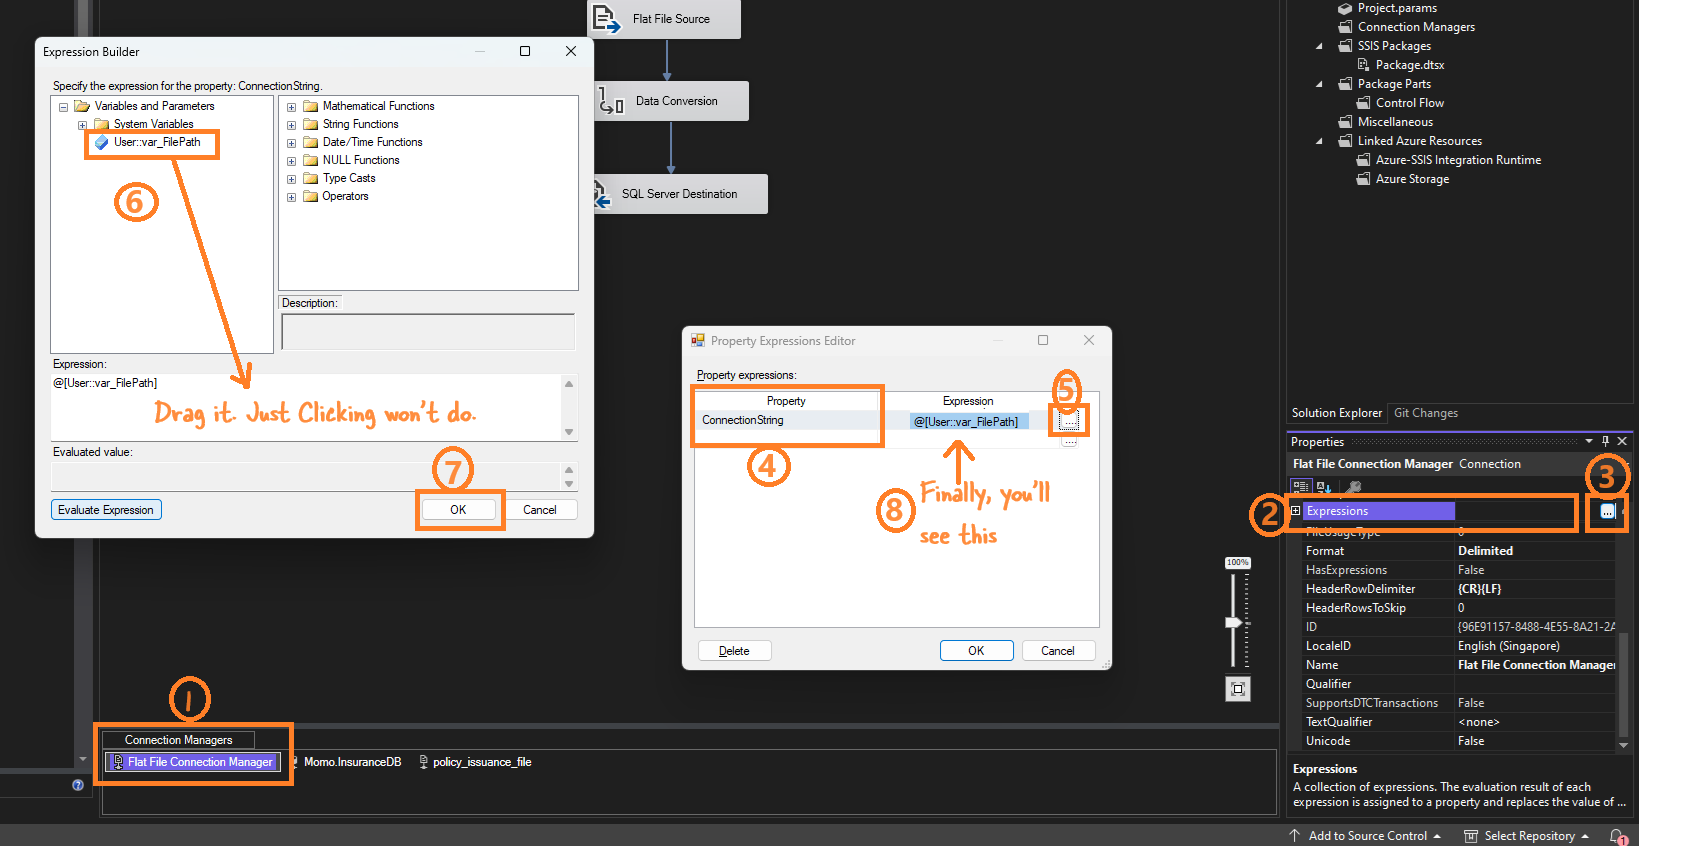Viewport: 1700px width, 846px height.
Task: Click ellipsis button in ConnectionString expression row
Action: pyautogui.click(x=1069, y=421)
